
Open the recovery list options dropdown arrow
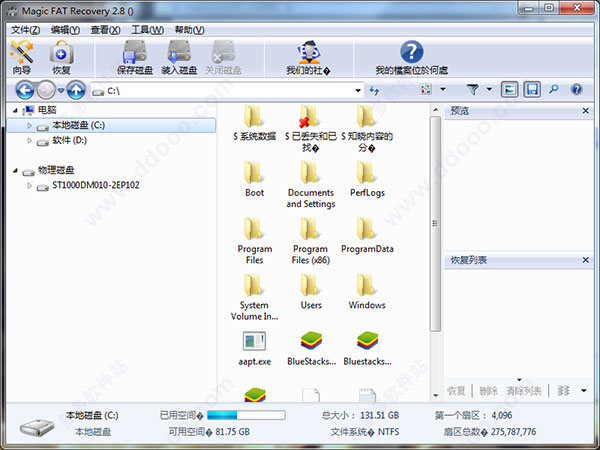584,390
